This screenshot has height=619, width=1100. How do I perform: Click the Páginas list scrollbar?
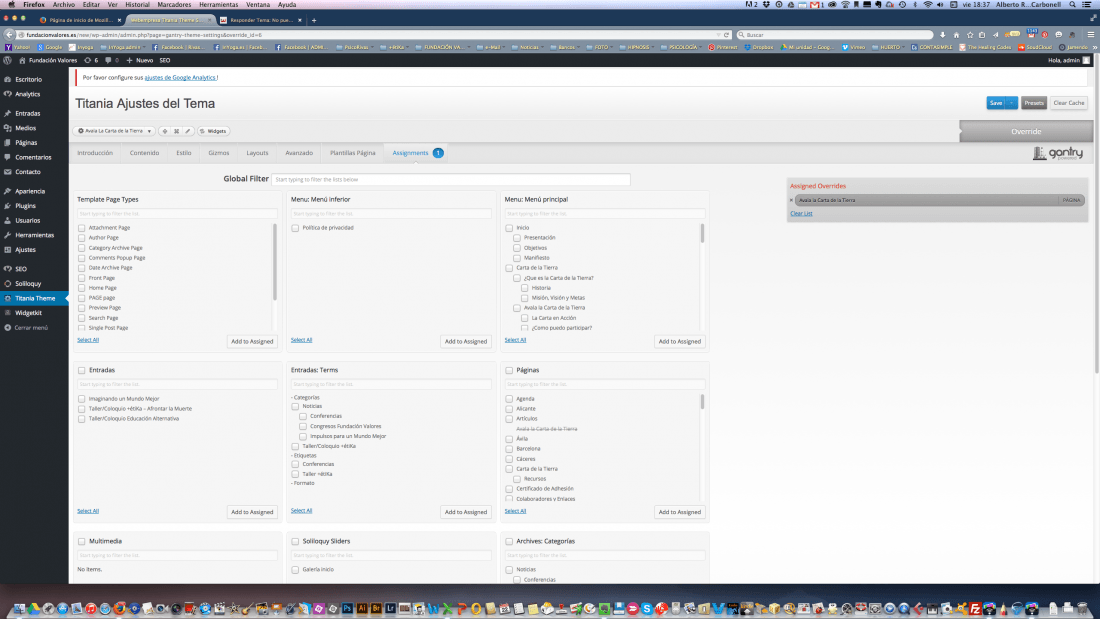pyautogui.click(x=702, y=402)
